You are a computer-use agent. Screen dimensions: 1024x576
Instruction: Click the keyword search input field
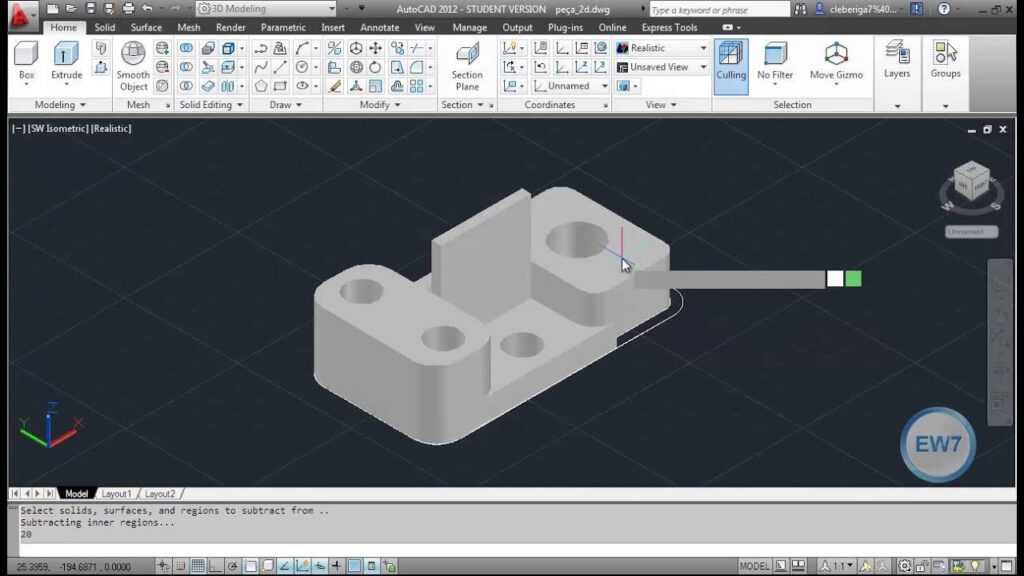(x=719, y=9)
